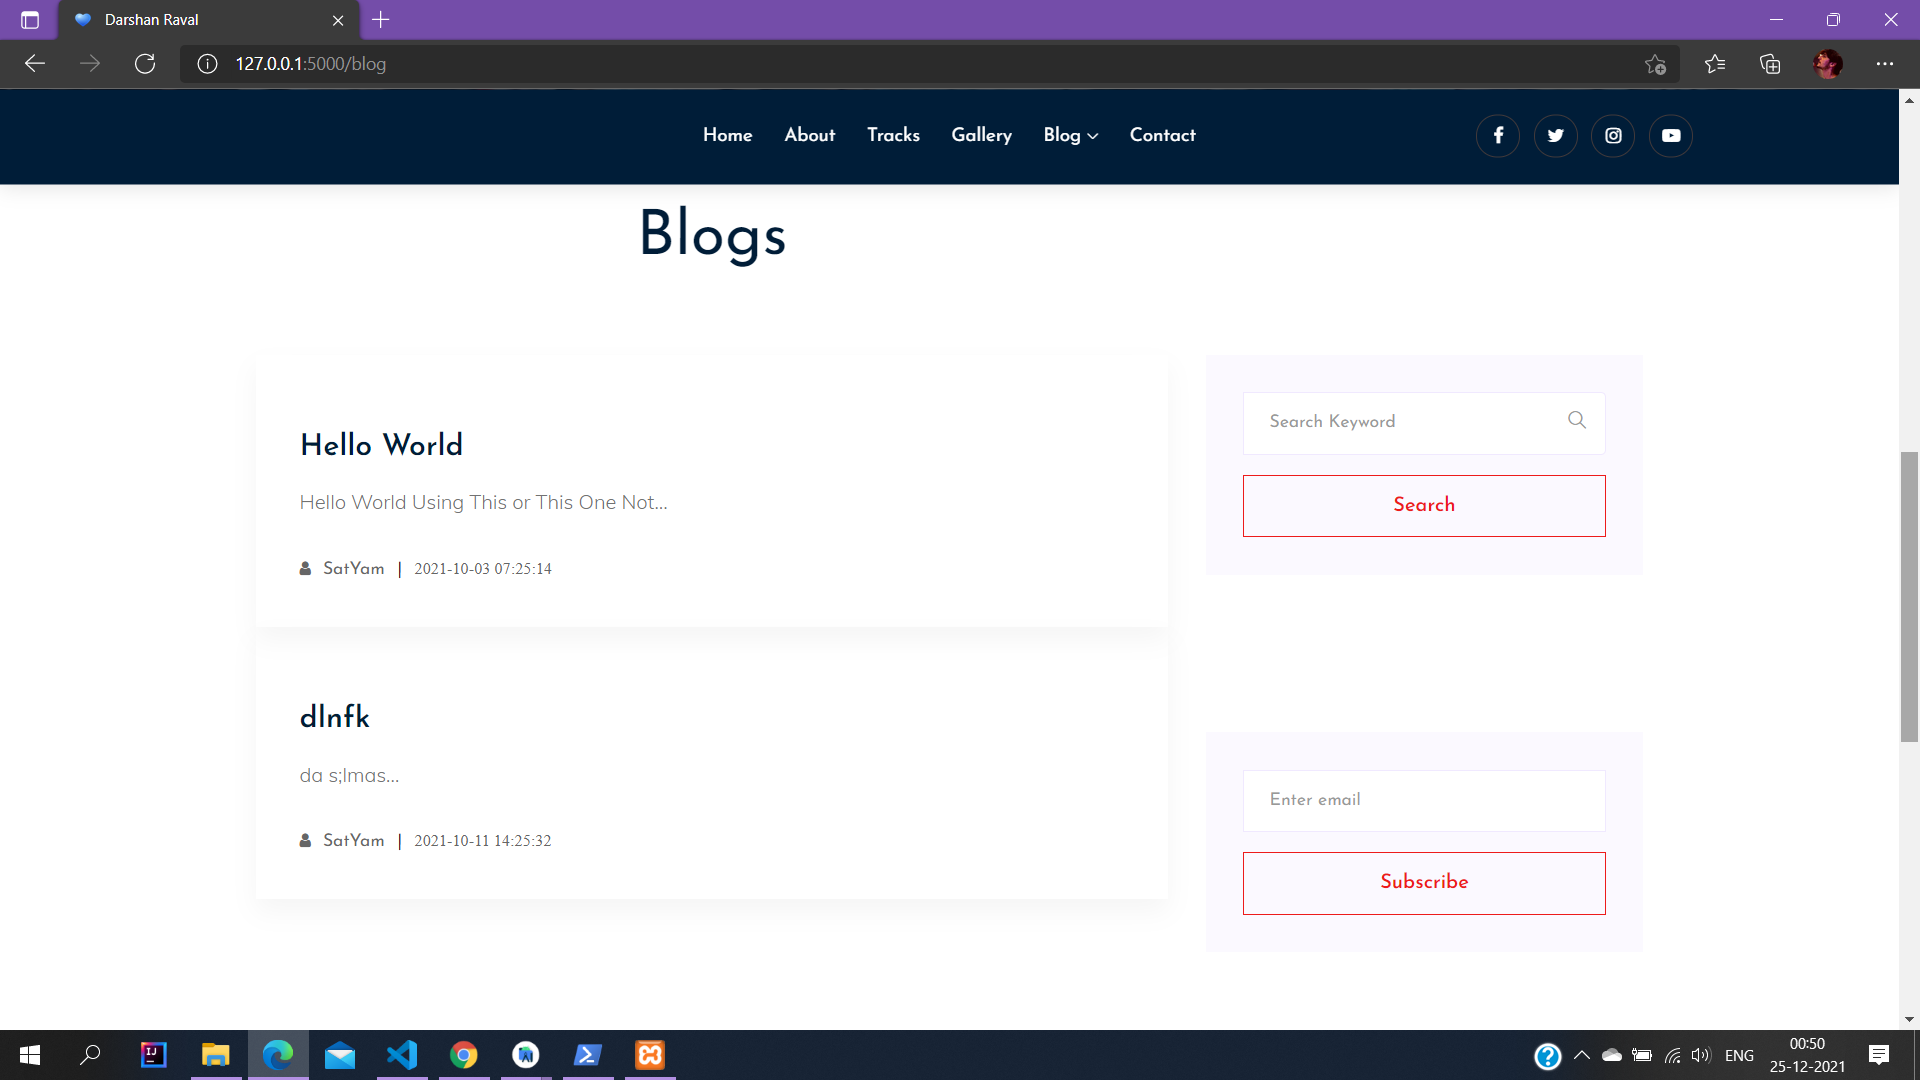
Task: Launch IntelliJ IDEA from taskbar
Action: tap(153, 1055)
